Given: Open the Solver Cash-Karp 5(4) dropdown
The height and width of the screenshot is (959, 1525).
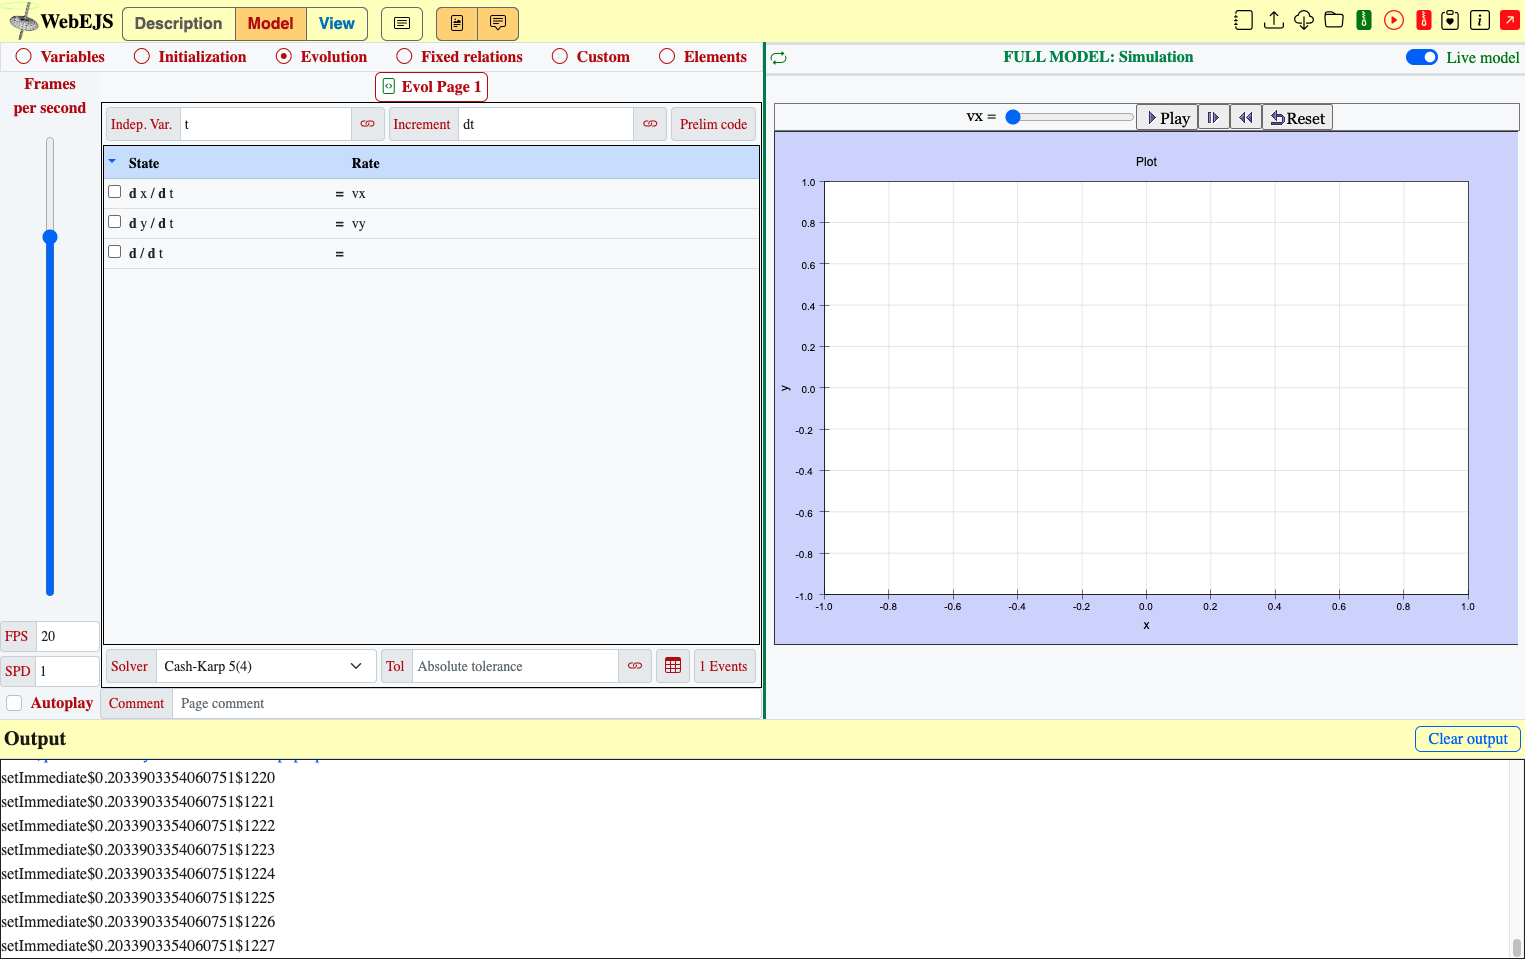Looking at the screenshot, I should click(x=266, y=666).
